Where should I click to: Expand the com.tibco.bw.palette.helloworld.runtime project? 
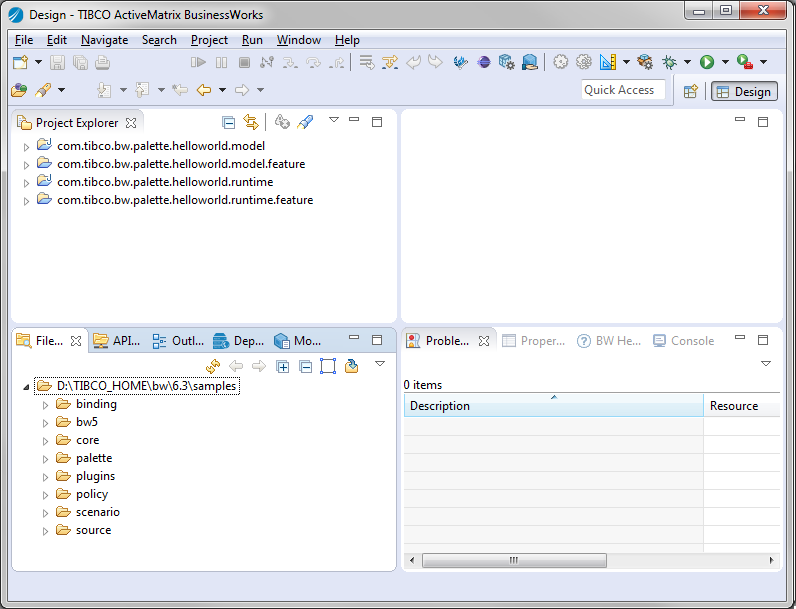(x=26, y=182)
